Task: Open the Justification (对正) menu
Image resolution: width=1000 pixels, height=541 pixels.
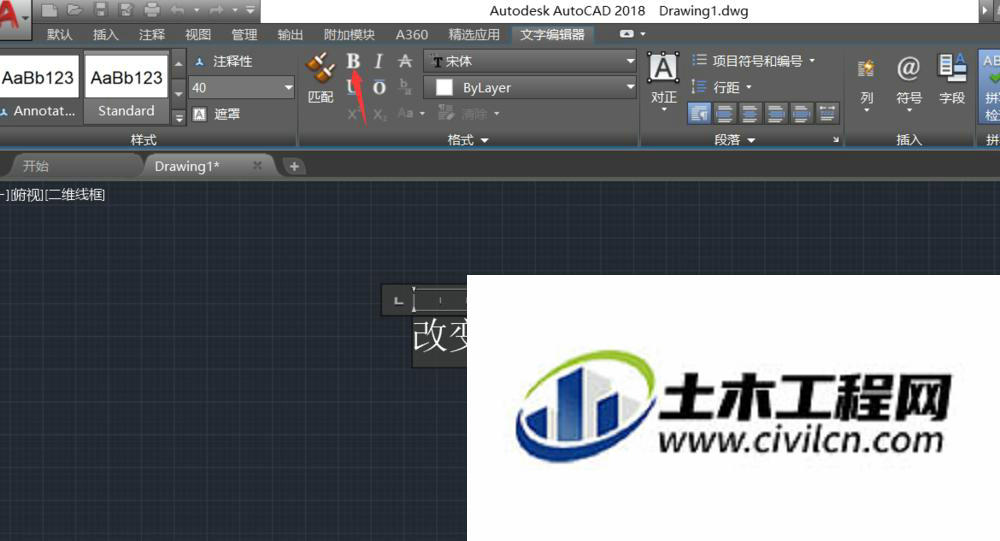Action: point(663,82)
